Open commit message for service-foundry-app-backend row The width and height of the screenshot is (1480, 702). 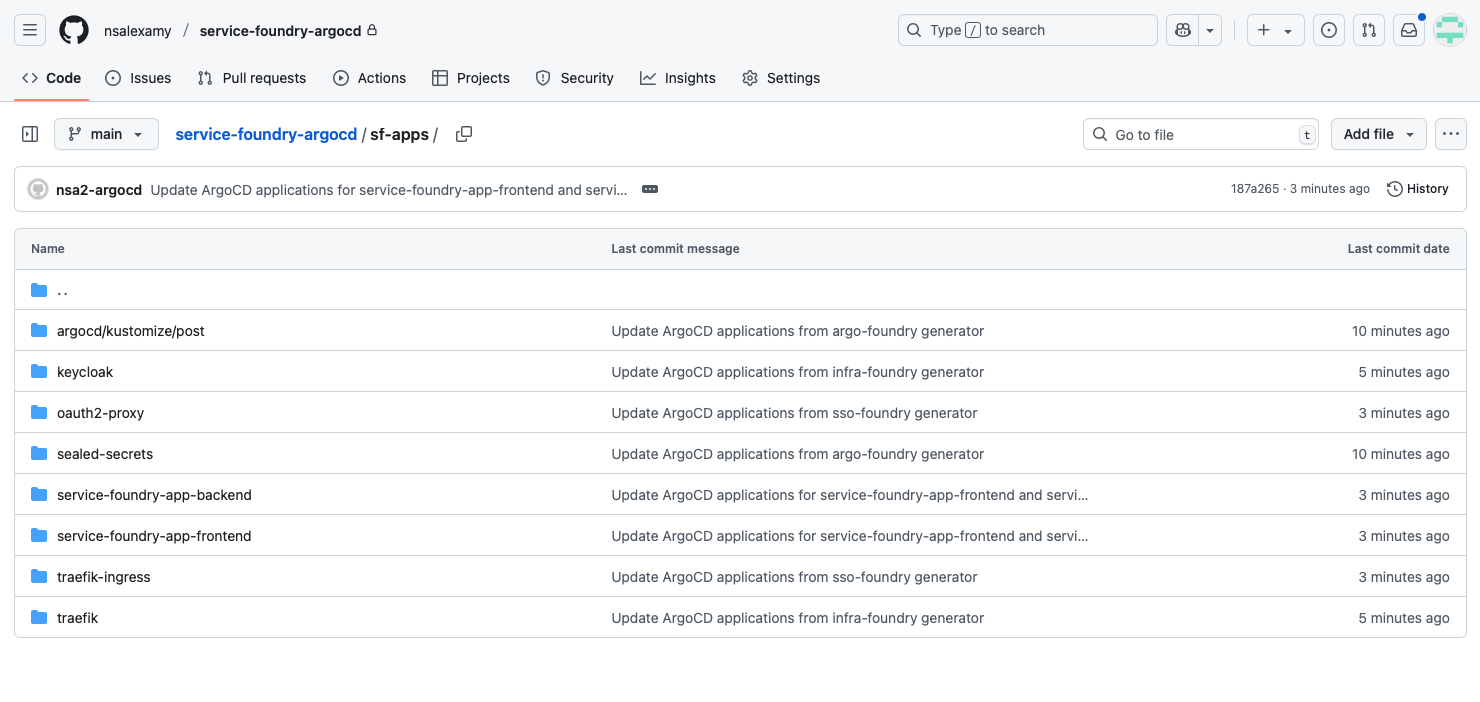point(850,495)
